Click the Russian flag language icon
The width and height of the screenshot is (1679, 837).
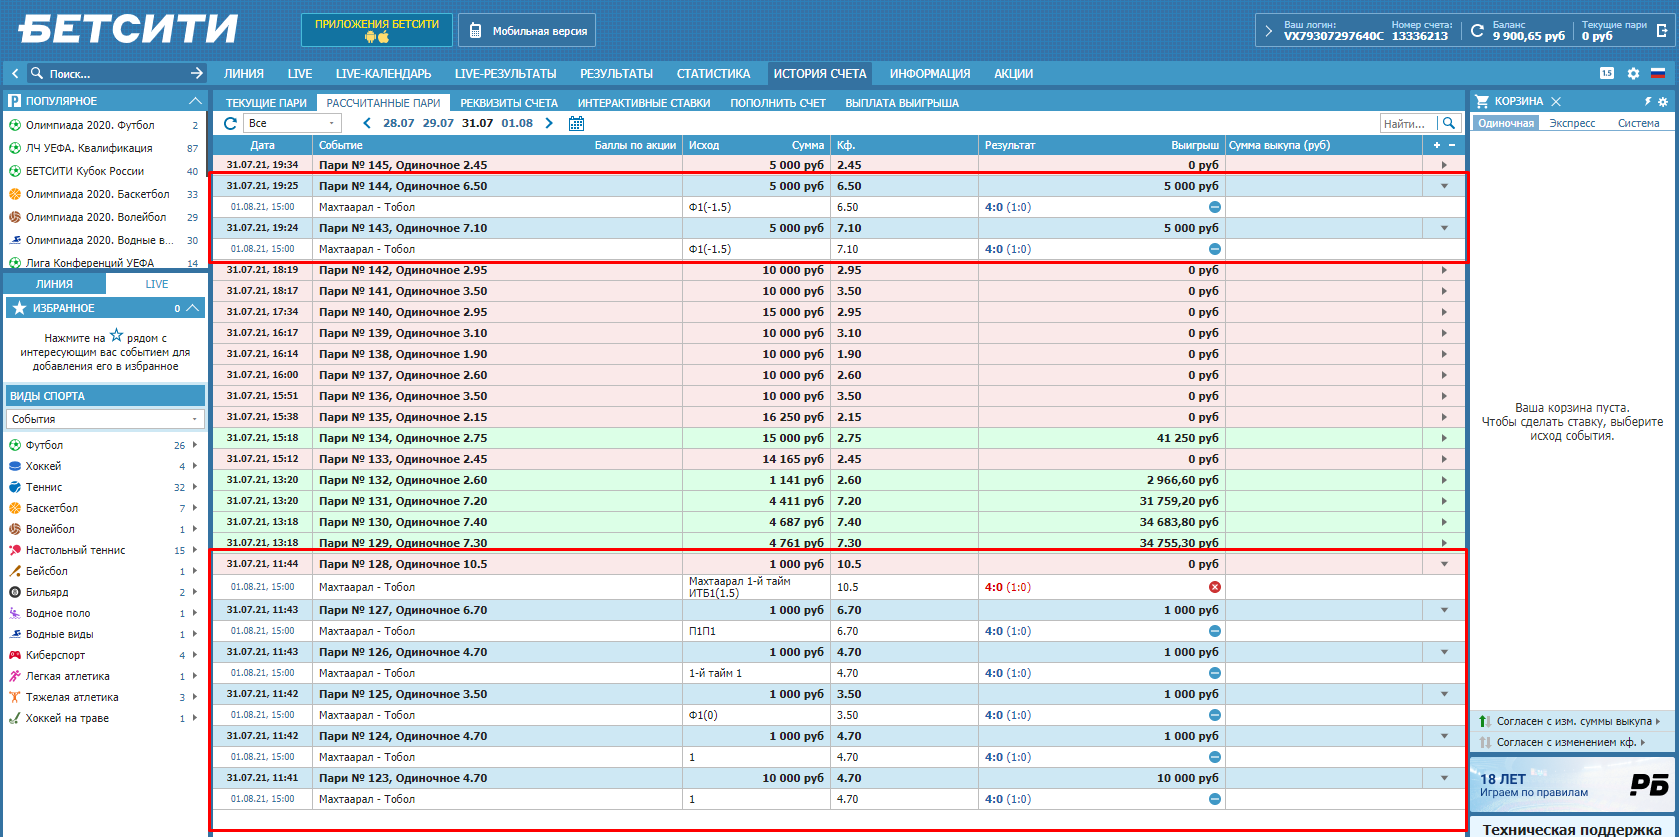pyautogui.click(x=1658, y=74)
